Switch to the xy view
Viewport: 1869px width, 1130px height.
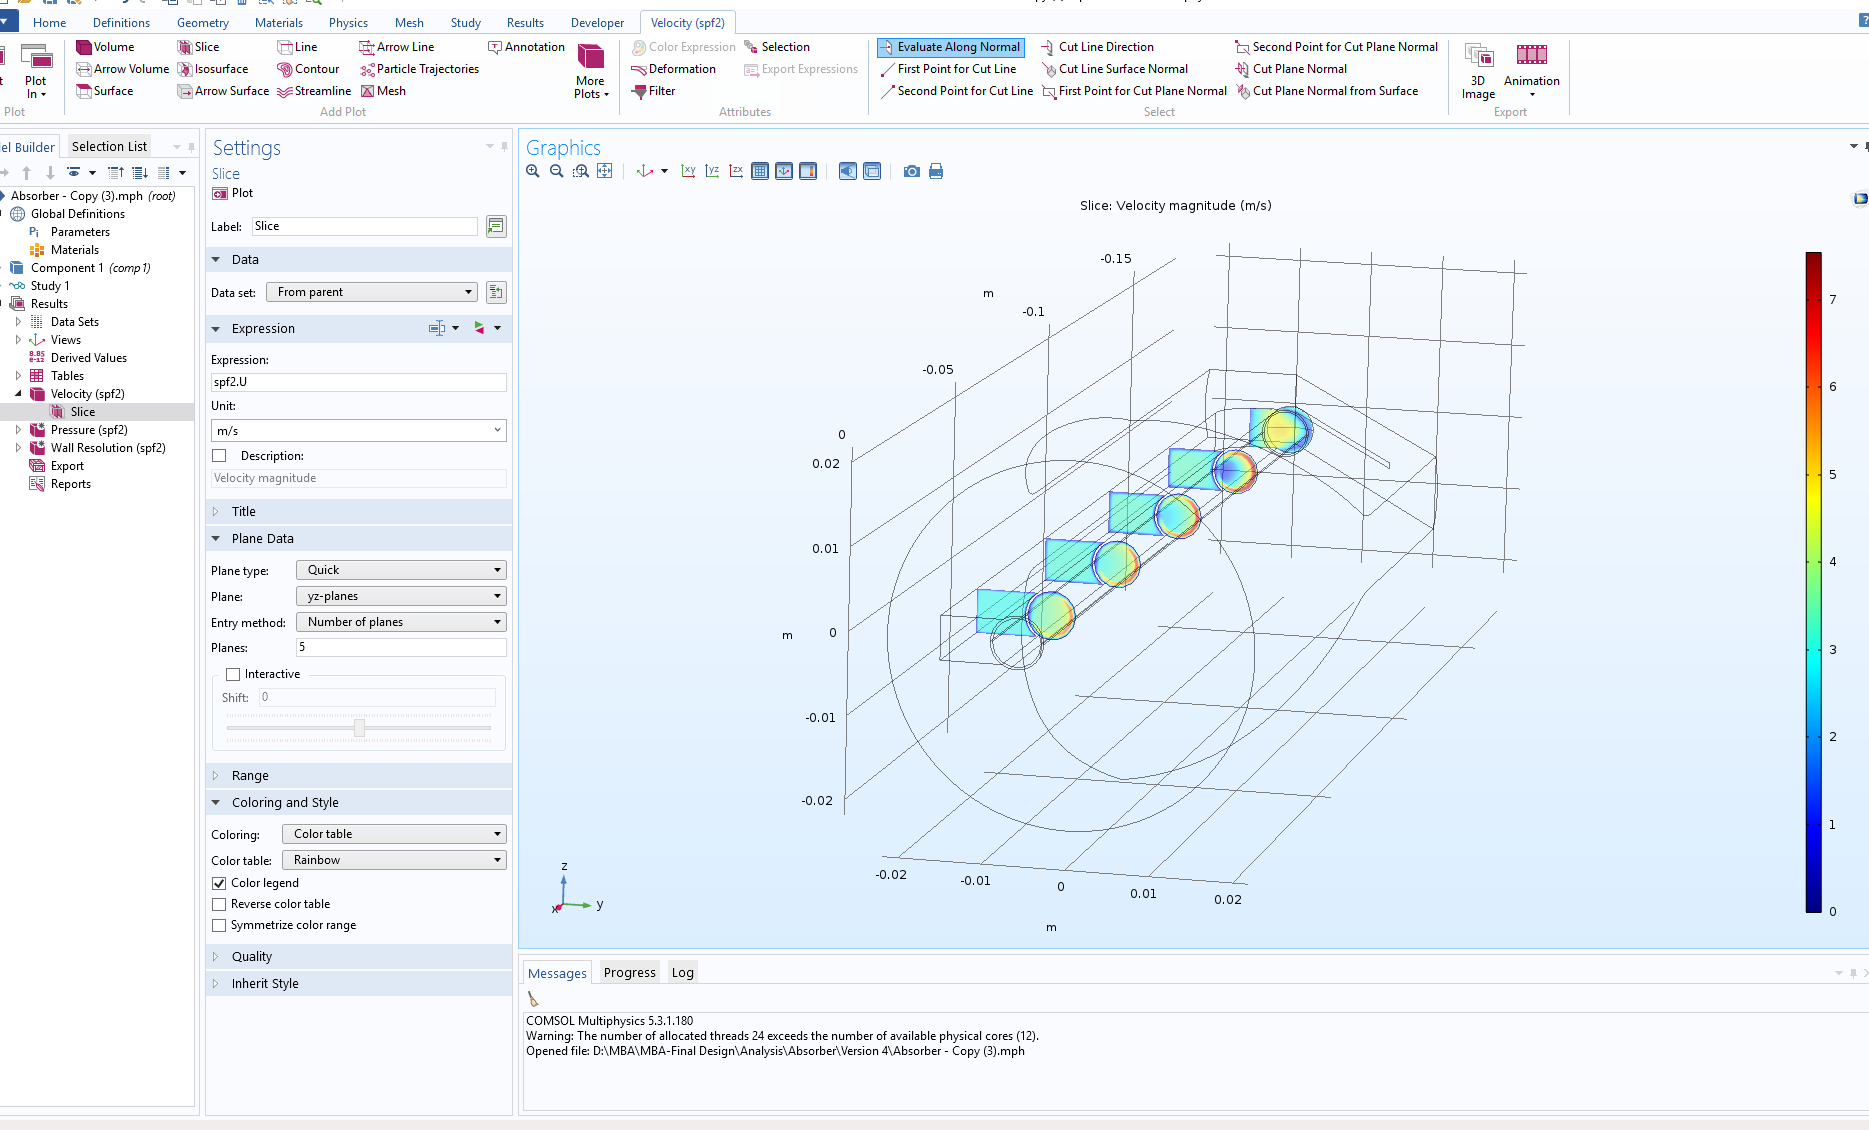688,171
